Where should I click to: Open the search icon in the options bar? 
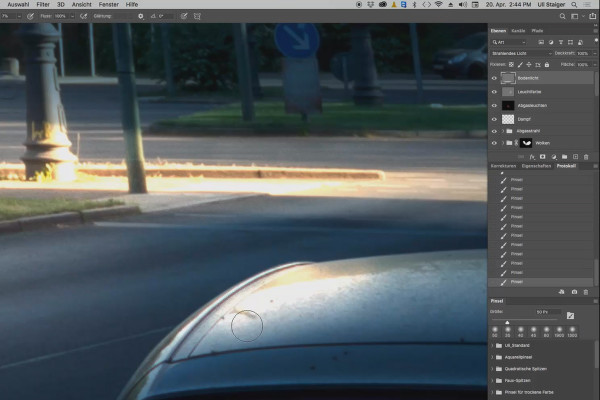click(562, 16)
